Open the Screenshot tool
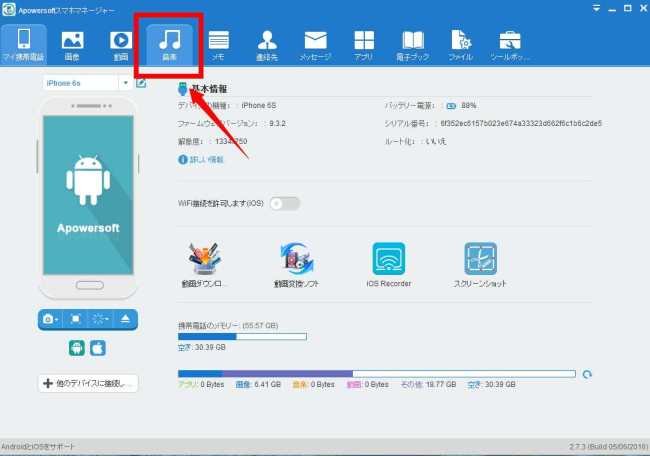 point(480,265)
